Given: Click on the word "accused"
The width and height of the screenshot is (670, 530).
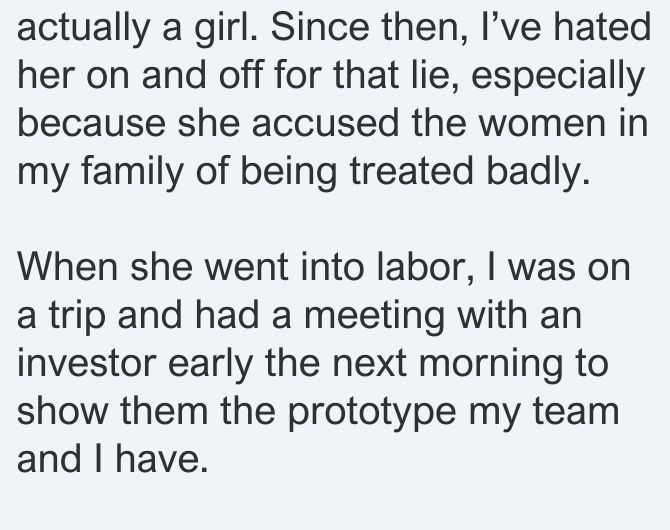Looking at the screenshot, I should (x=325, y=123).
